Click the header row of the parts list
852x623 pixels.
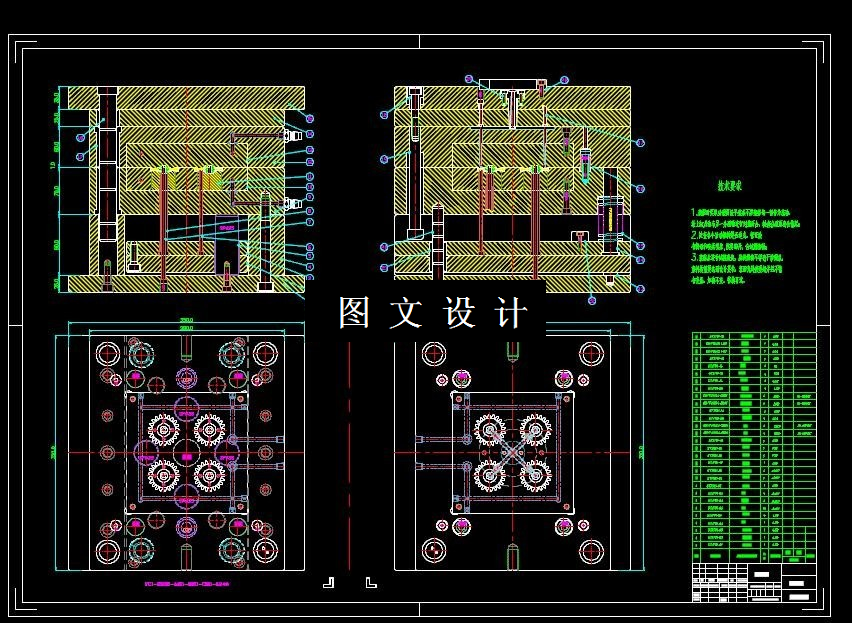(x=754, y=556)
